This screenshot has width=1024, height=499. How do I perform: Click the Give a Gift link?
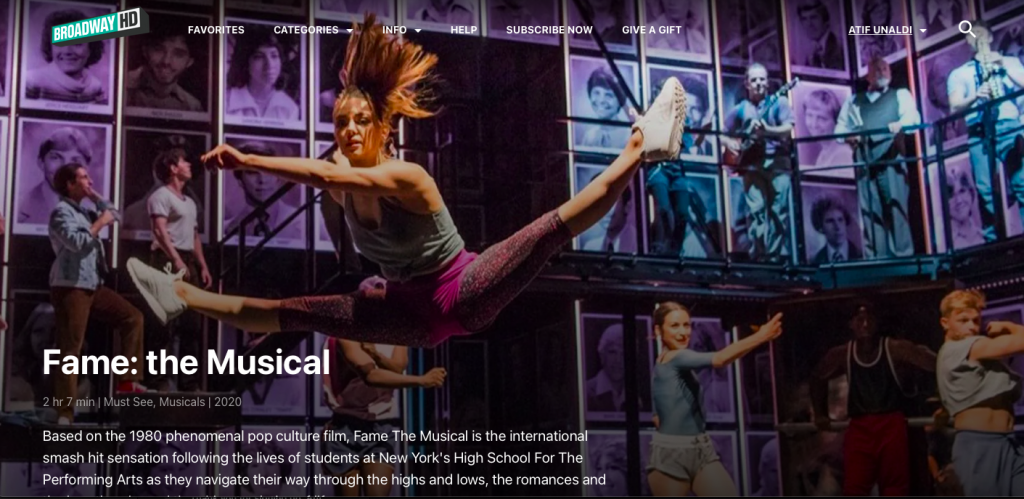652,30
